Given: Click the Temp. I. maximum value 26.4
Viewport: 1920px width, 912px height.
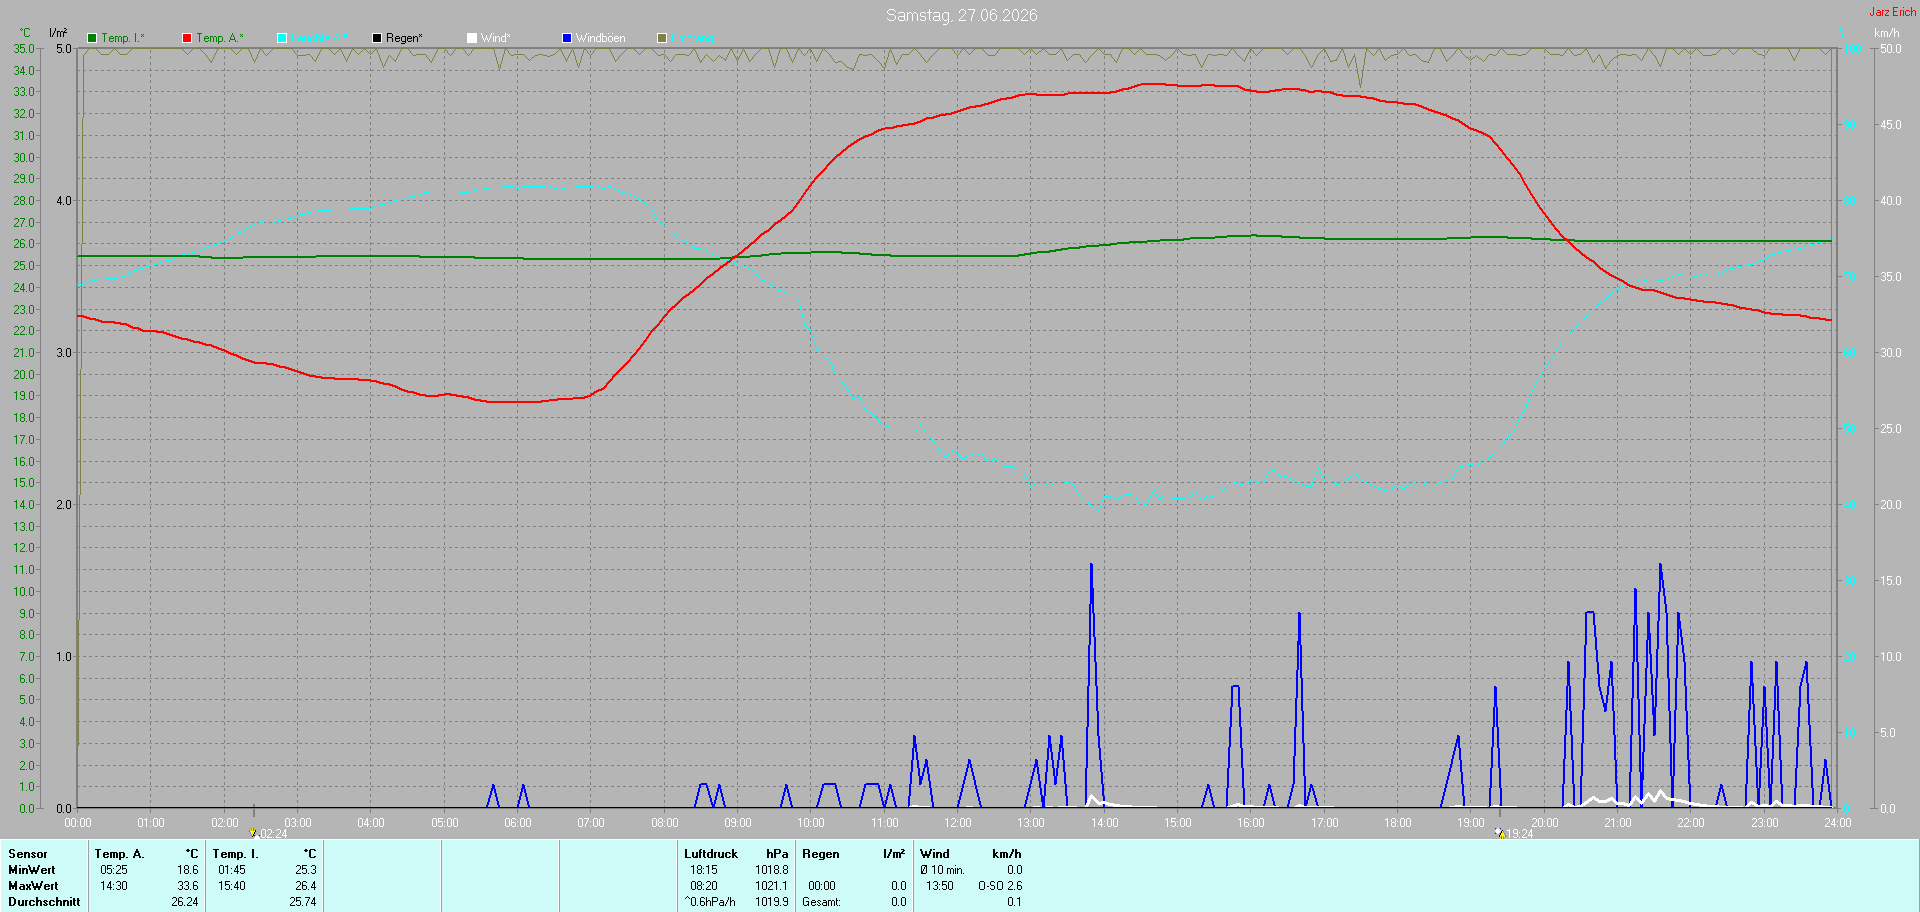Looking at the screenshot, I should tap(306, 886).
